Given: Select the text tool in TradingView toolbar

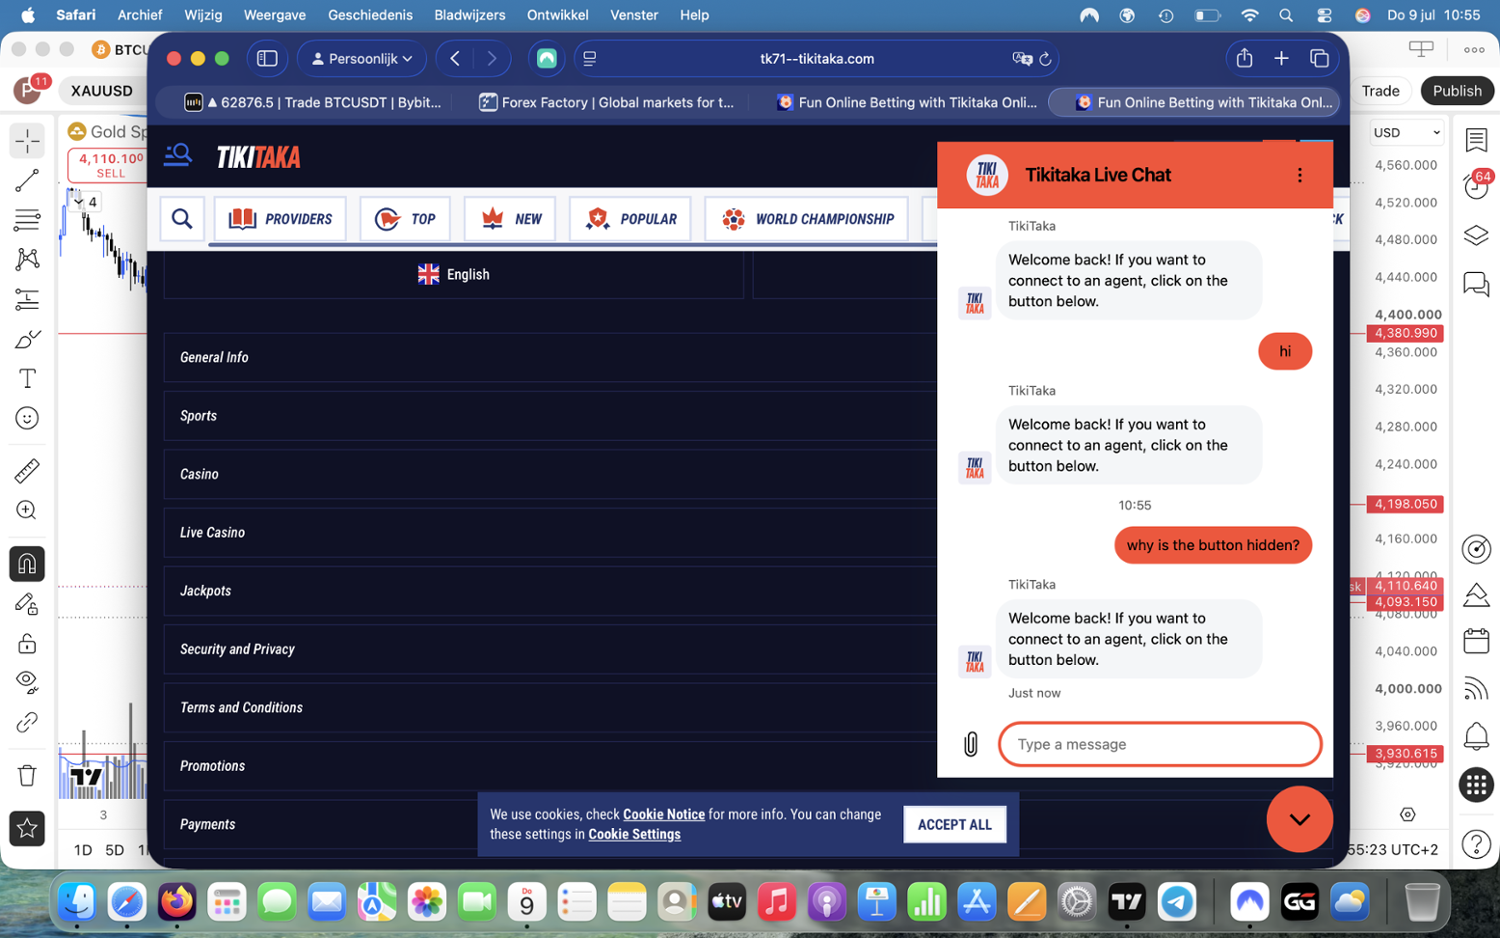Looking at the screenshot, I should pyautogui.click(x=27, y=379).
